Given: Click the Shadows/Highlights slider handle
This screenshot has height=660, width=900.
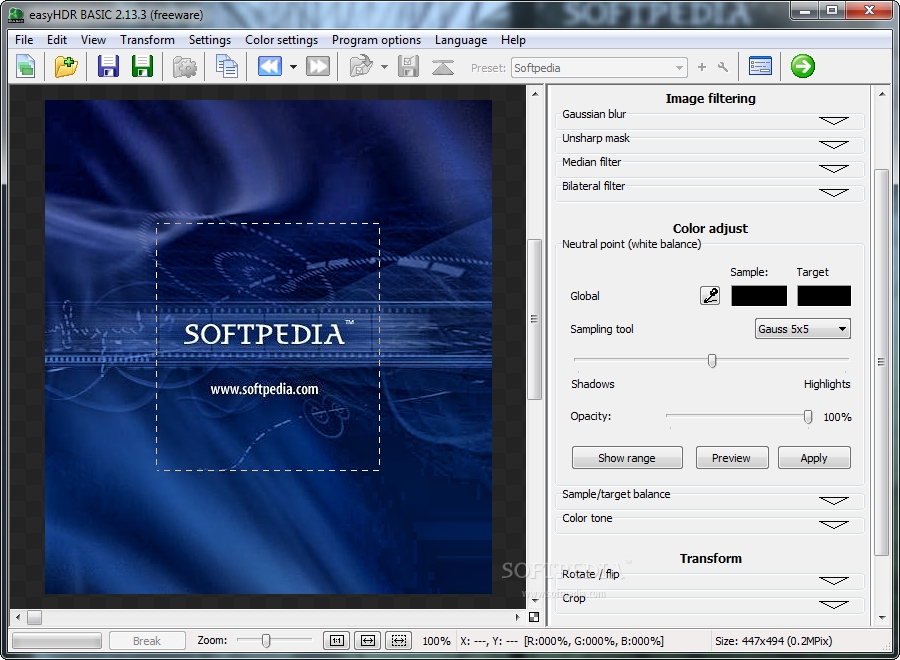Looking at the screenshot, I should coord(712,360).
